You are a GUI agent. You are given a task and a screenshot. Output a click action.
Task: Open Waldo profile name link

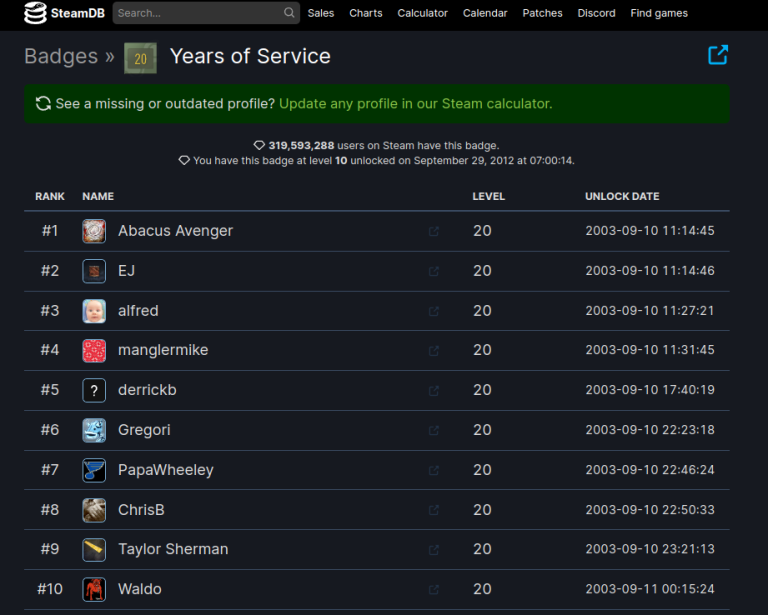point(140,589)
